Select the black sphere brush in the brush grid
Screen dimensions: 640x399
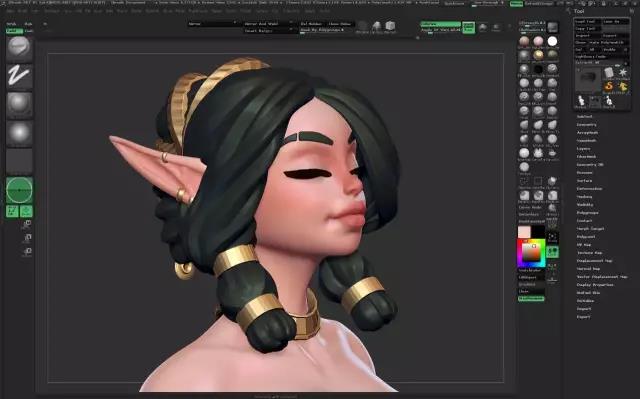[x=538, y=69]
